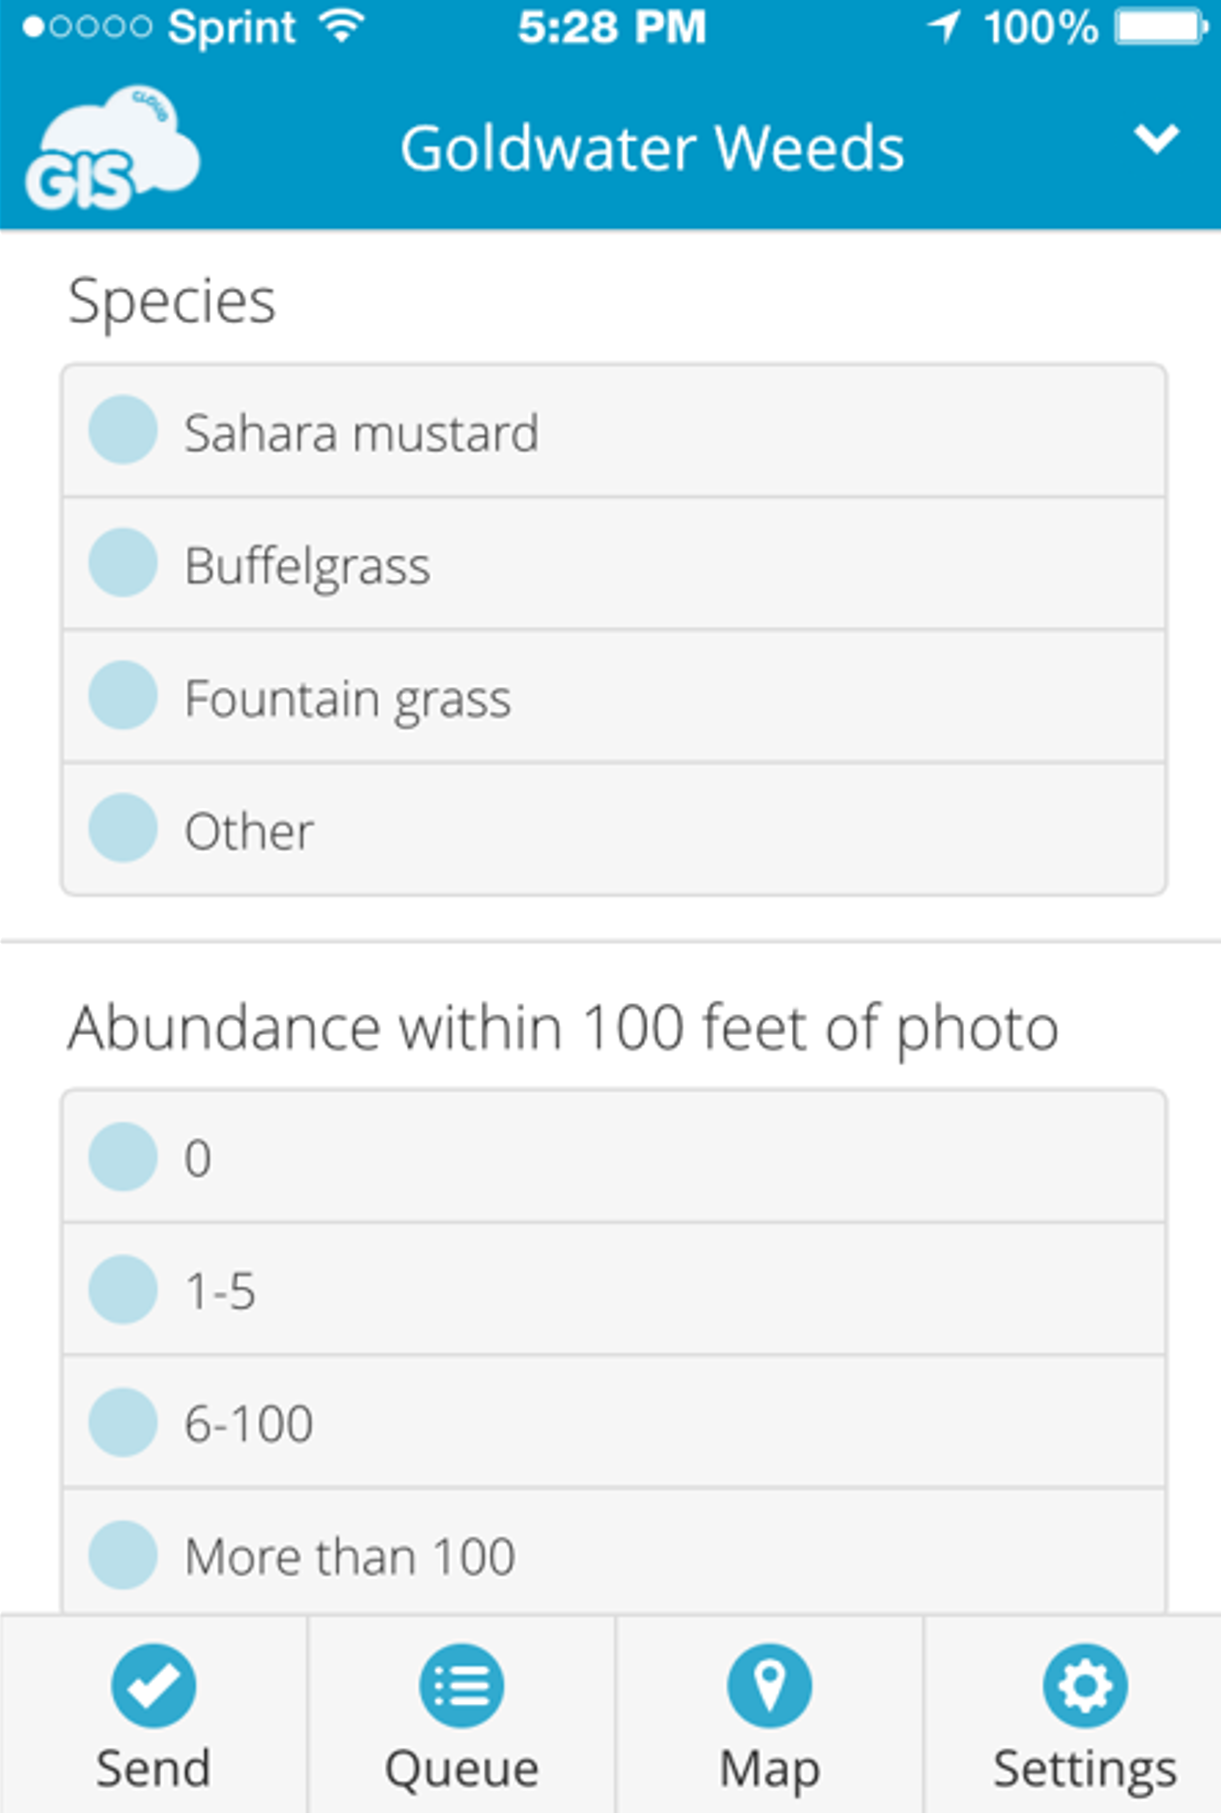The height and width of the screenshot is (1813, 1221).
Task: Open the Settings gear icon
Action: (1085, 1685)
